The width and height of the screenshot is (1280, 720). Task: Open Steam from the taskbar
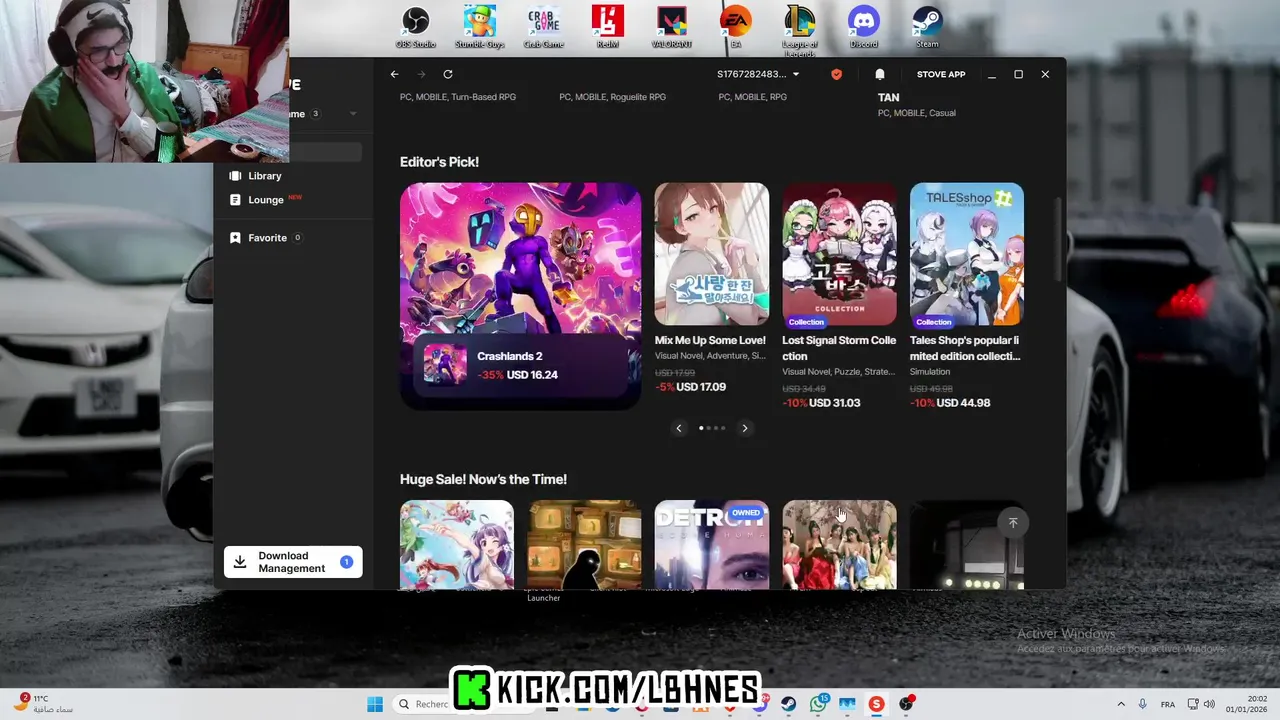click(789, 704)
